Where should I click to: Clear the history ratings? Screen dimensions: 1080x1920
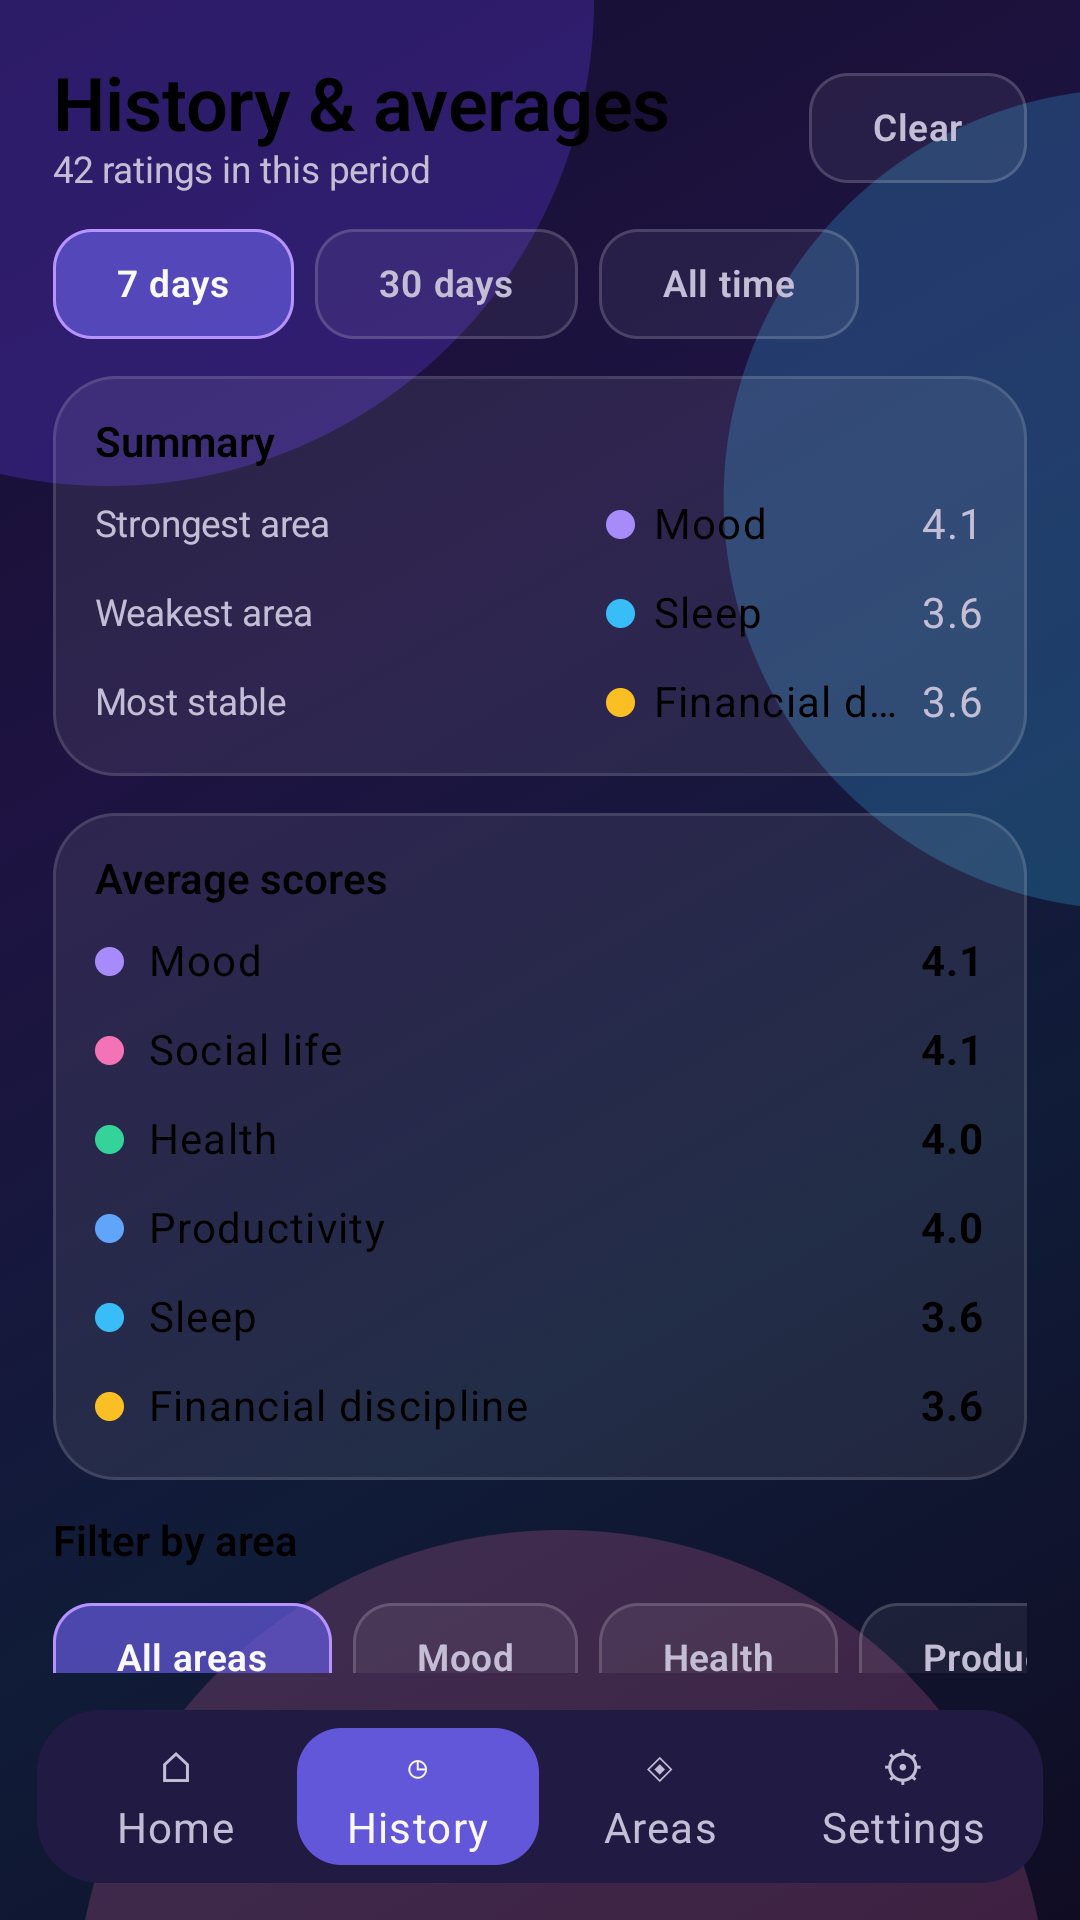(918, 128)
